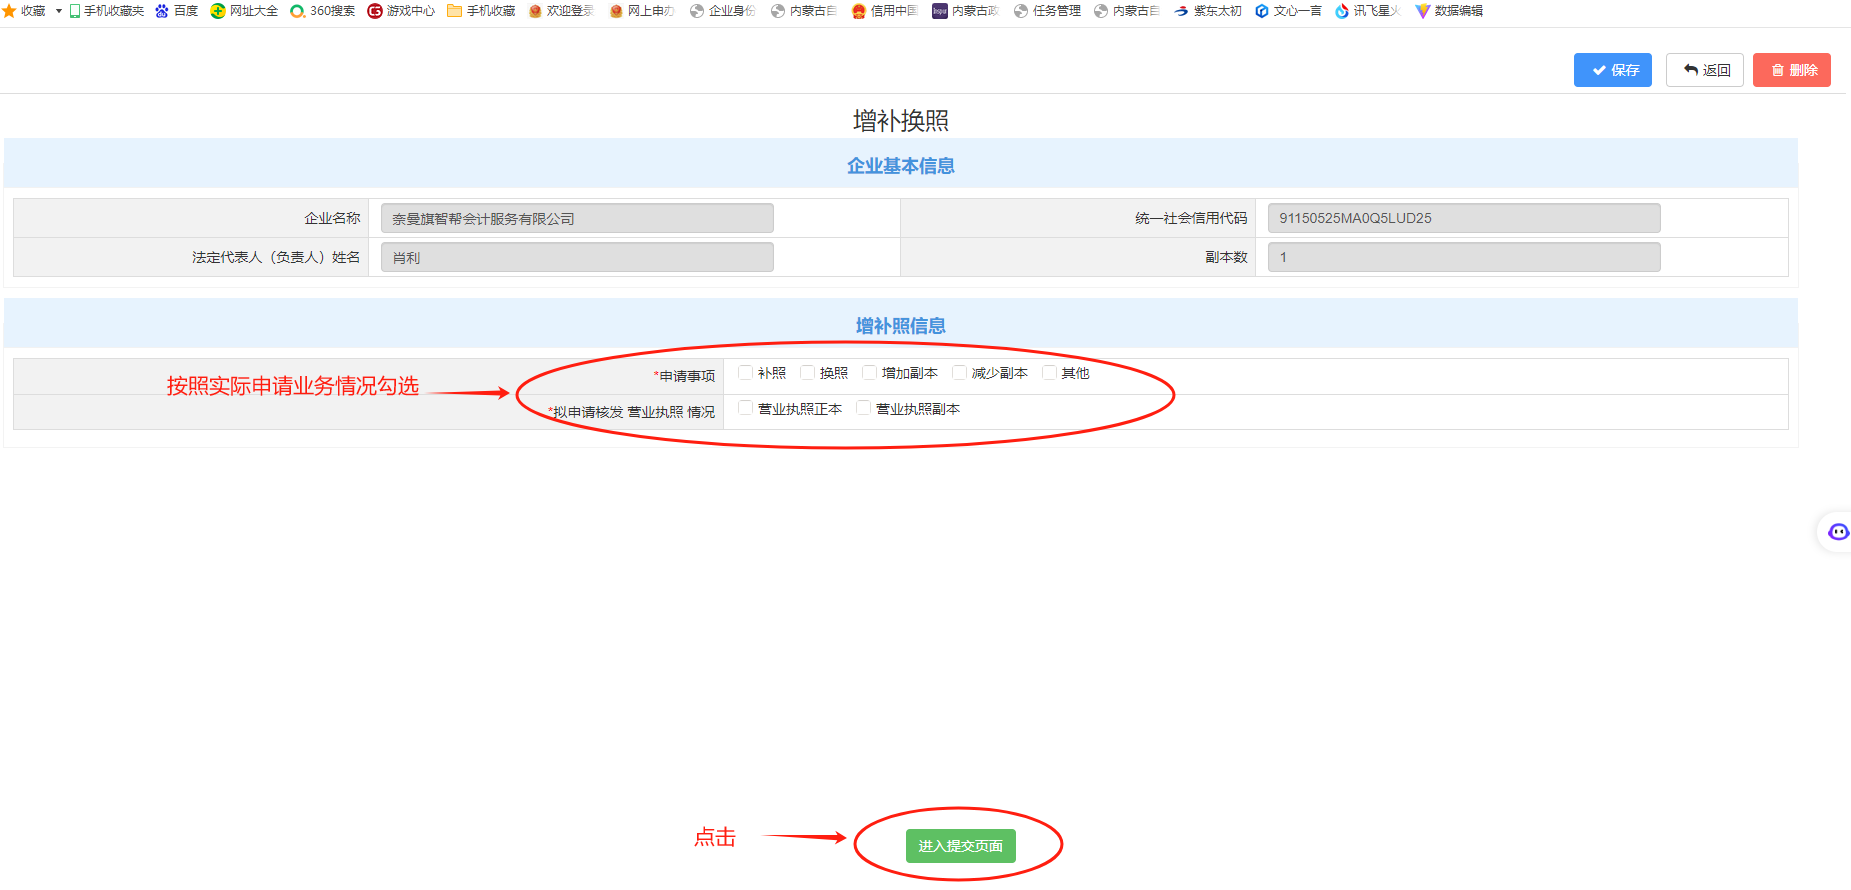Tick the 增加副本 option
The width and height of the screenshot is (1851, 890).
pos(869,373)
